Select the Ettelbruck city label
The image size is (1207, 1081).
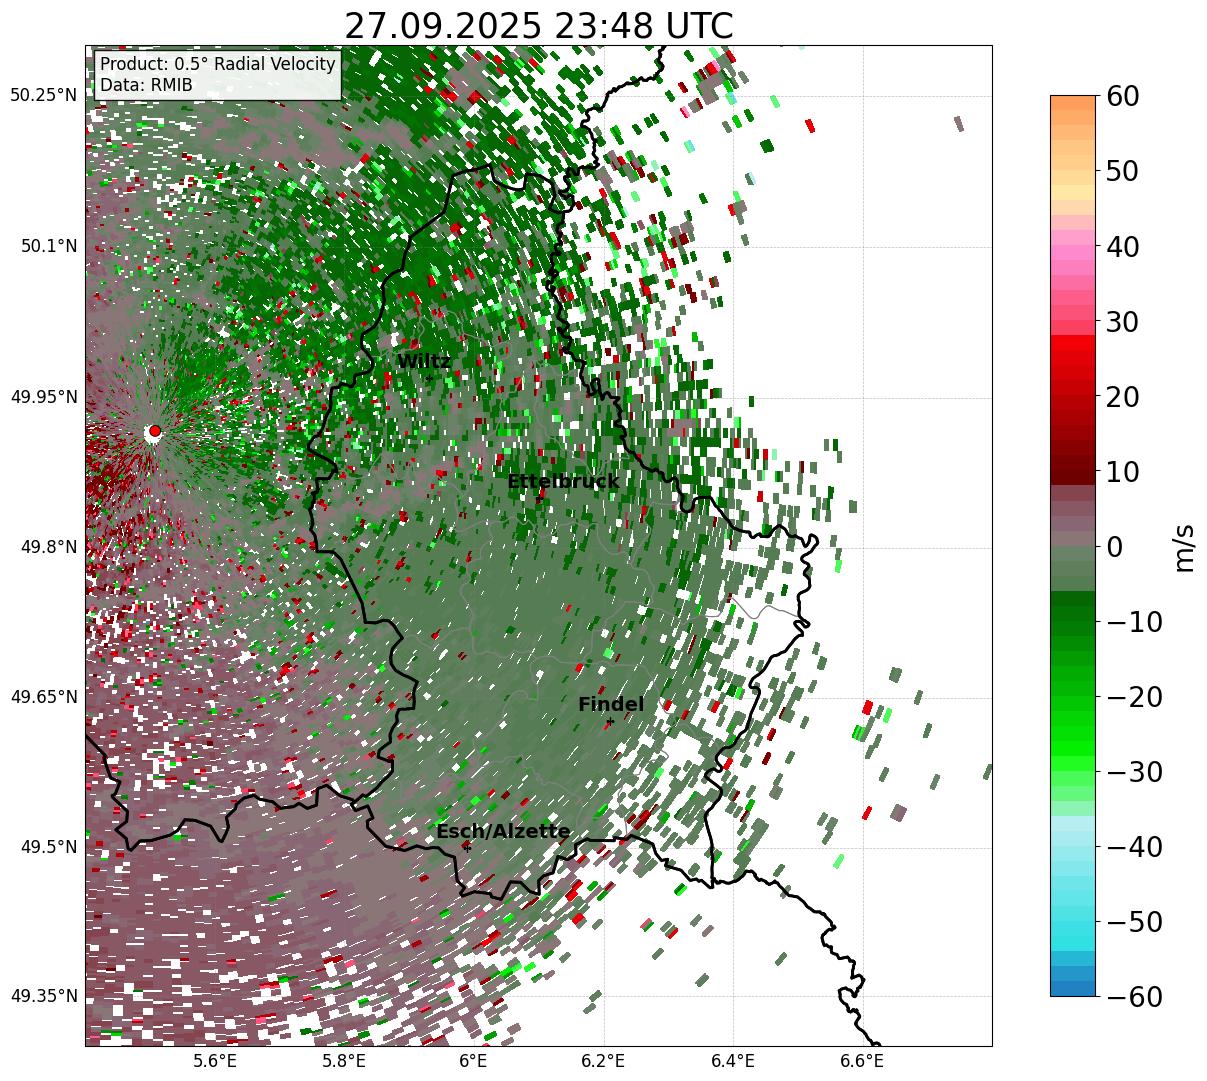tap(563, 482)
